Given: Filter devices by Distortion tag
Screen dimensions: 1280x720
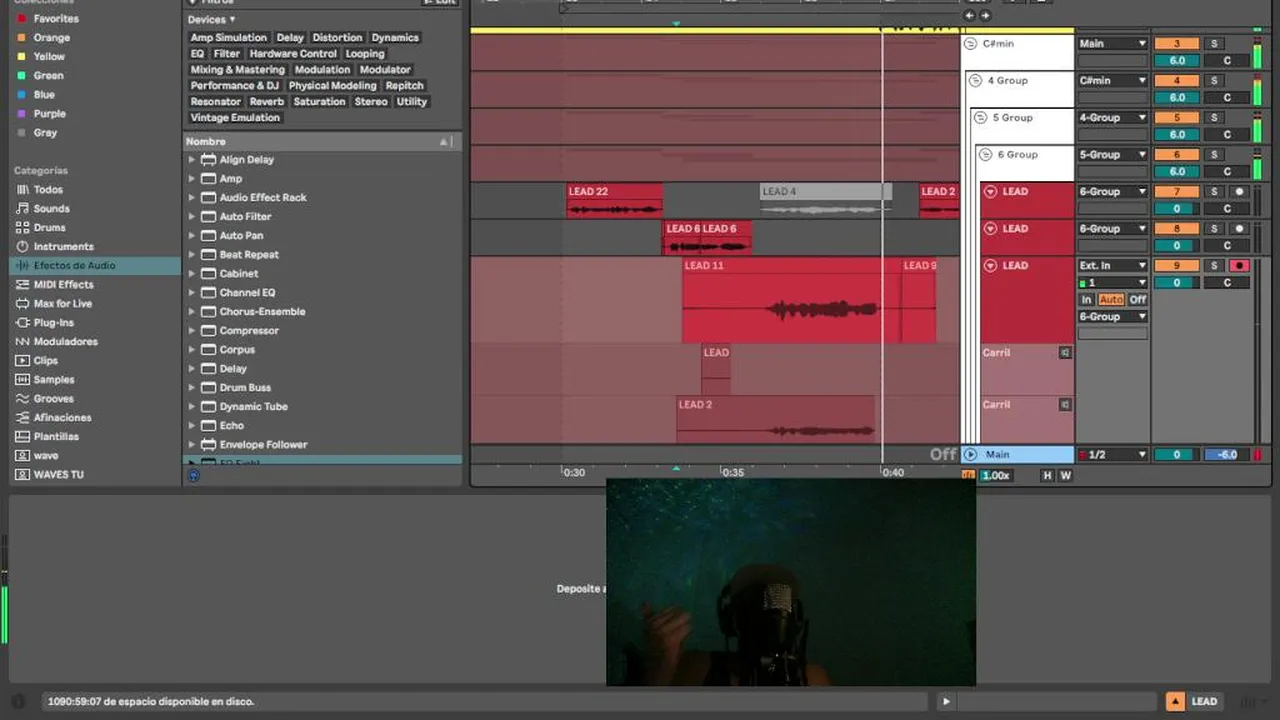Looking at the screenshot, I should click(x=337, y=37).
